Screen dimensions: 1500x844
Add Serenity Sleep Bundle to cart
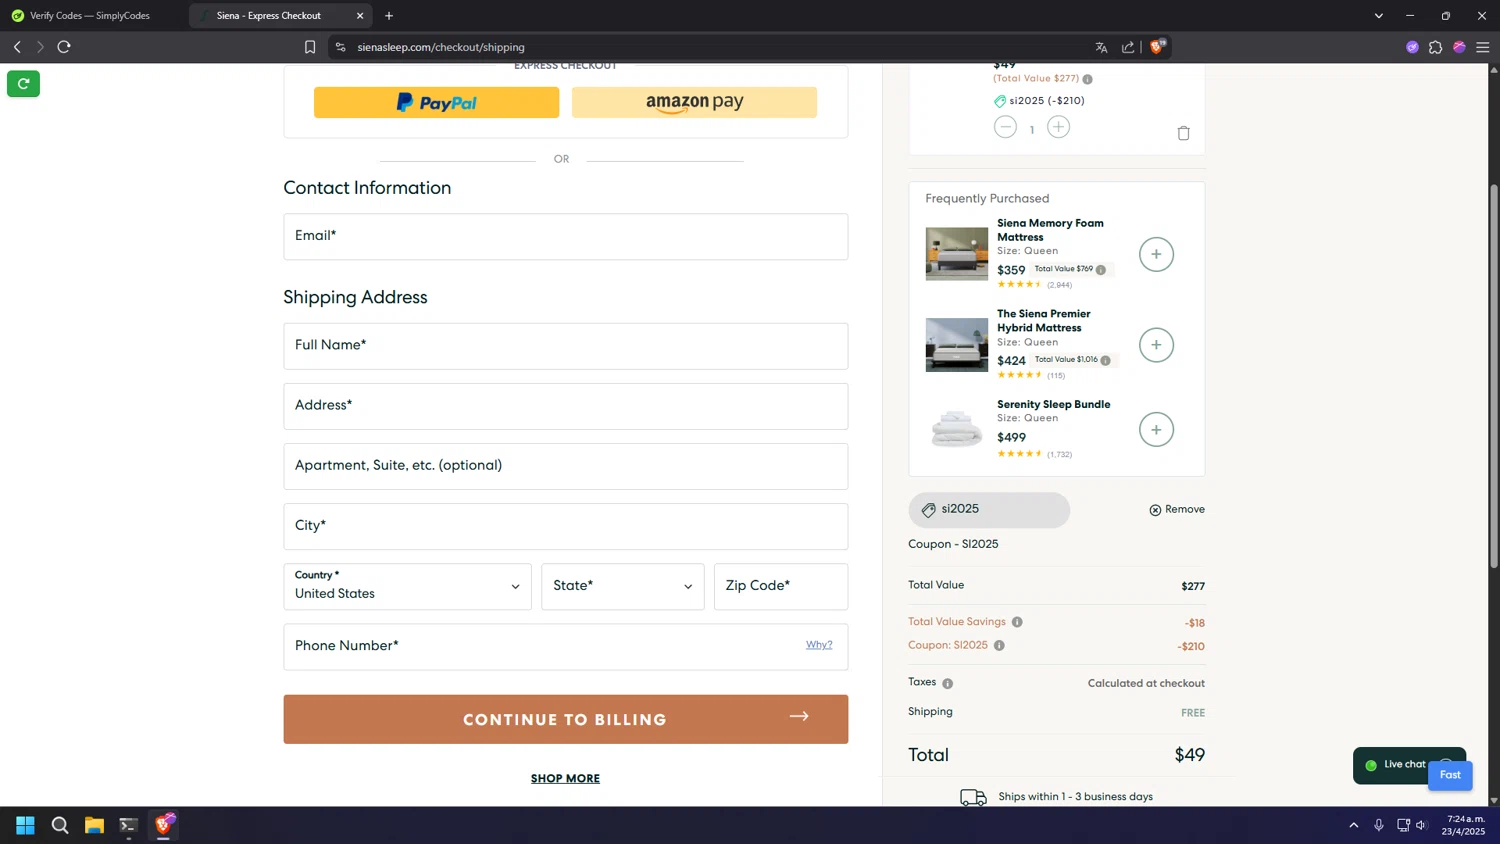point(1156,430)
